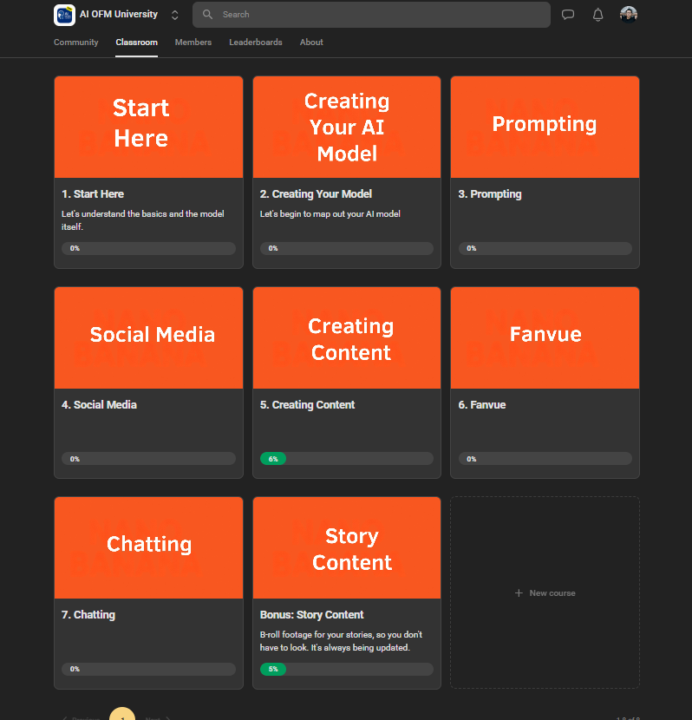Open the chat messages icon

click(x=568, y=15)
